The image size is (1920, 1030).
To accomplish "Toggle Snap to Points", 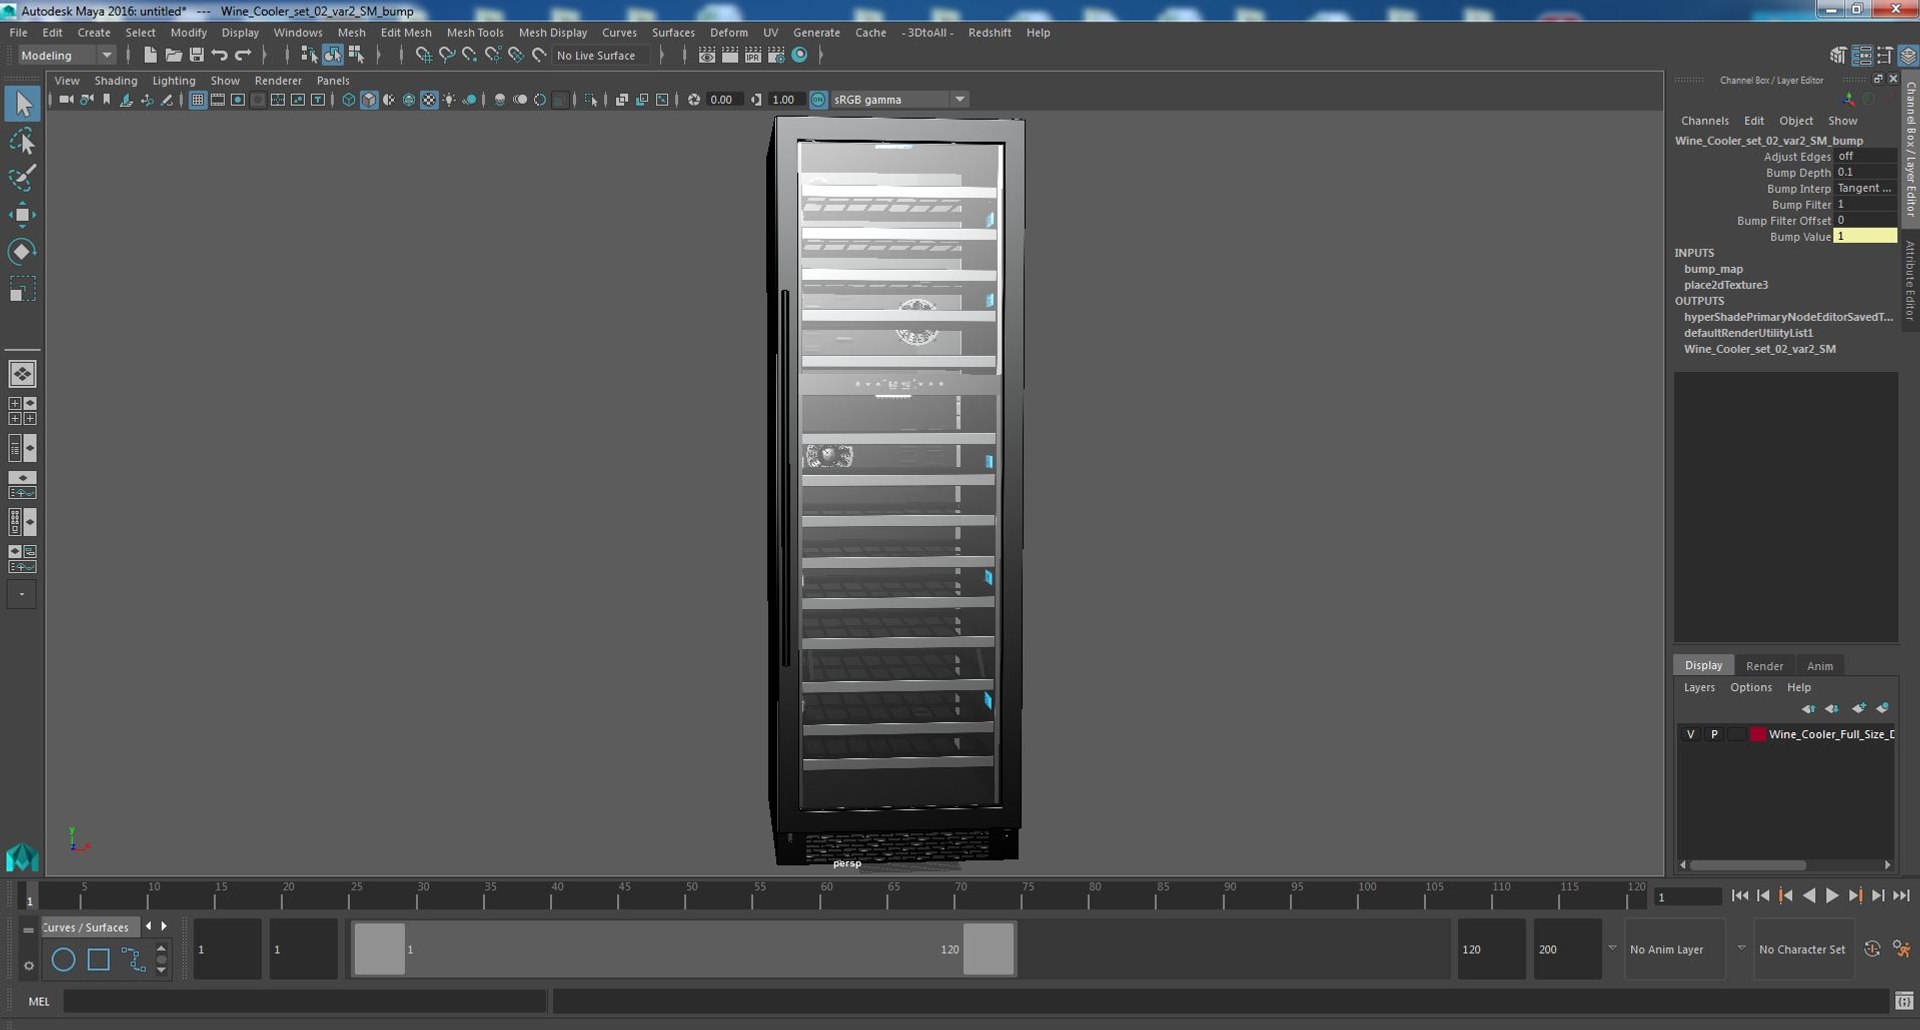I will [469, 55].
